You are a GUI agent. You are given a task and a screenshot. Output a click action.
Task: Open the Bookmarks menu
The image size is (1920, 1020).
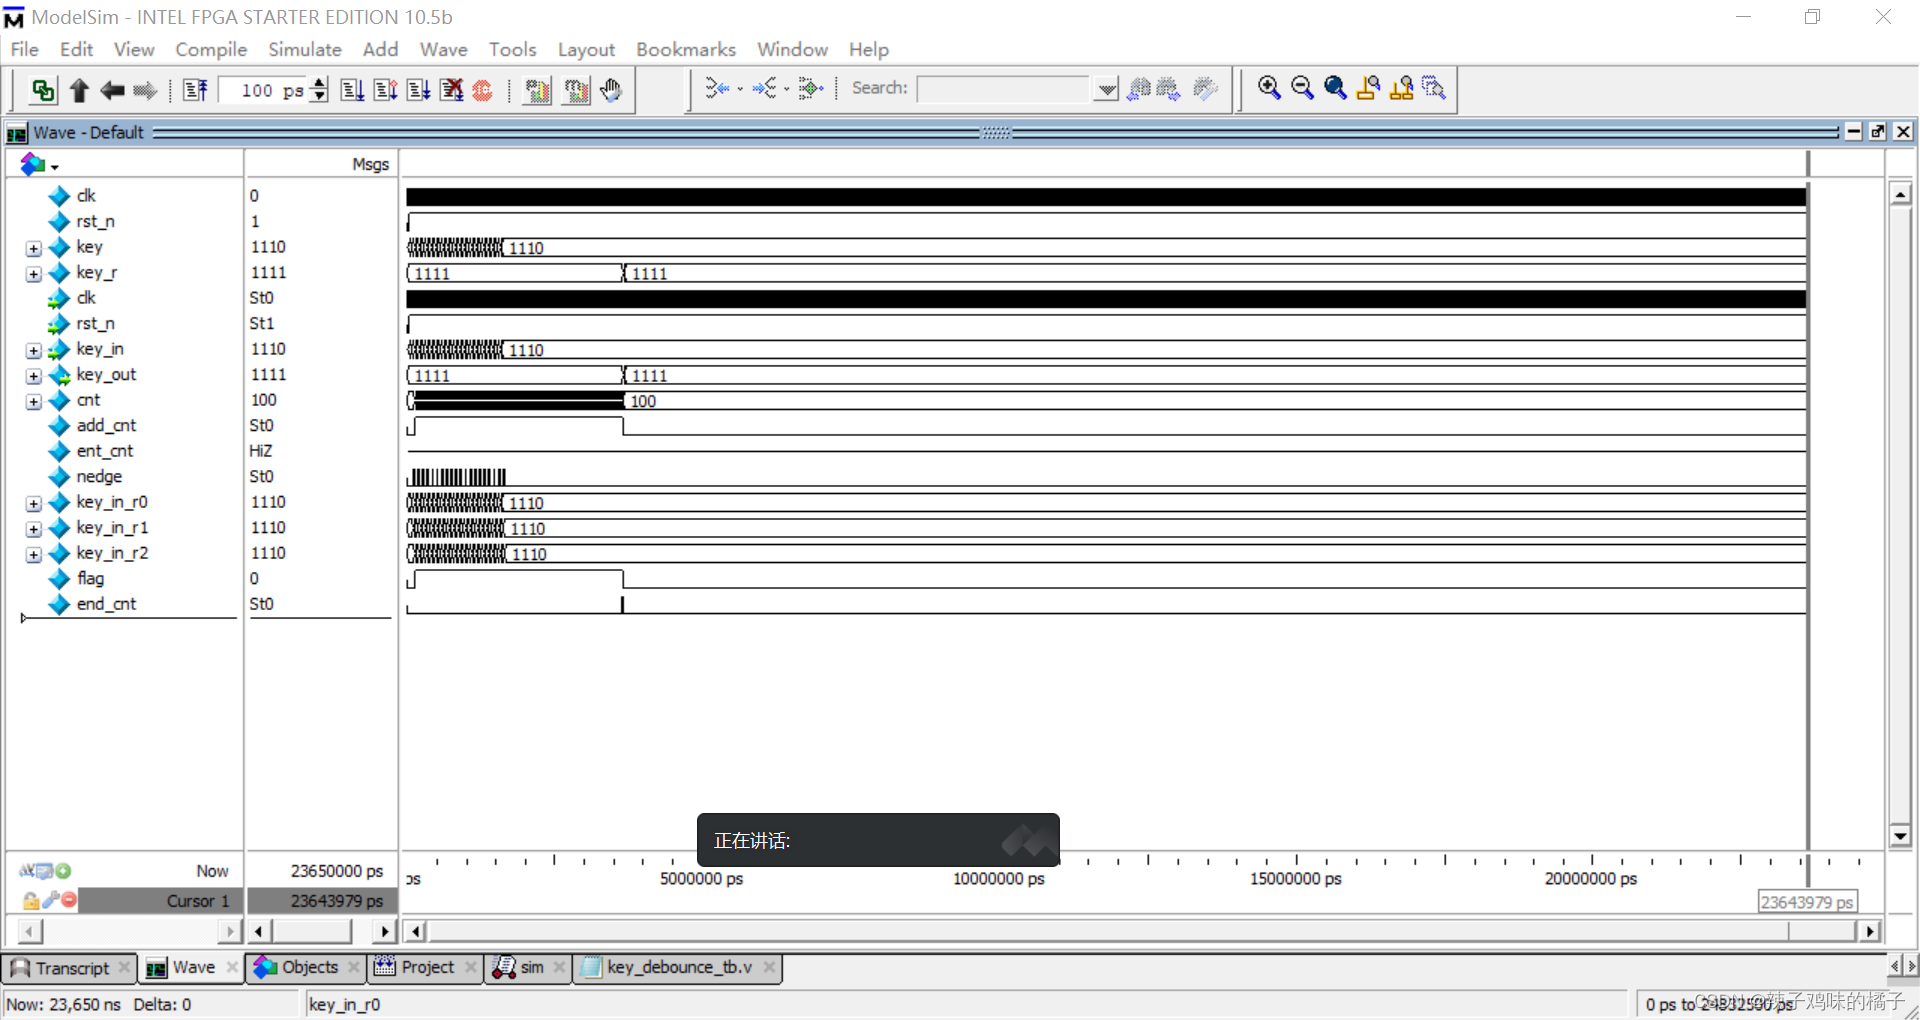click(686, 49)
